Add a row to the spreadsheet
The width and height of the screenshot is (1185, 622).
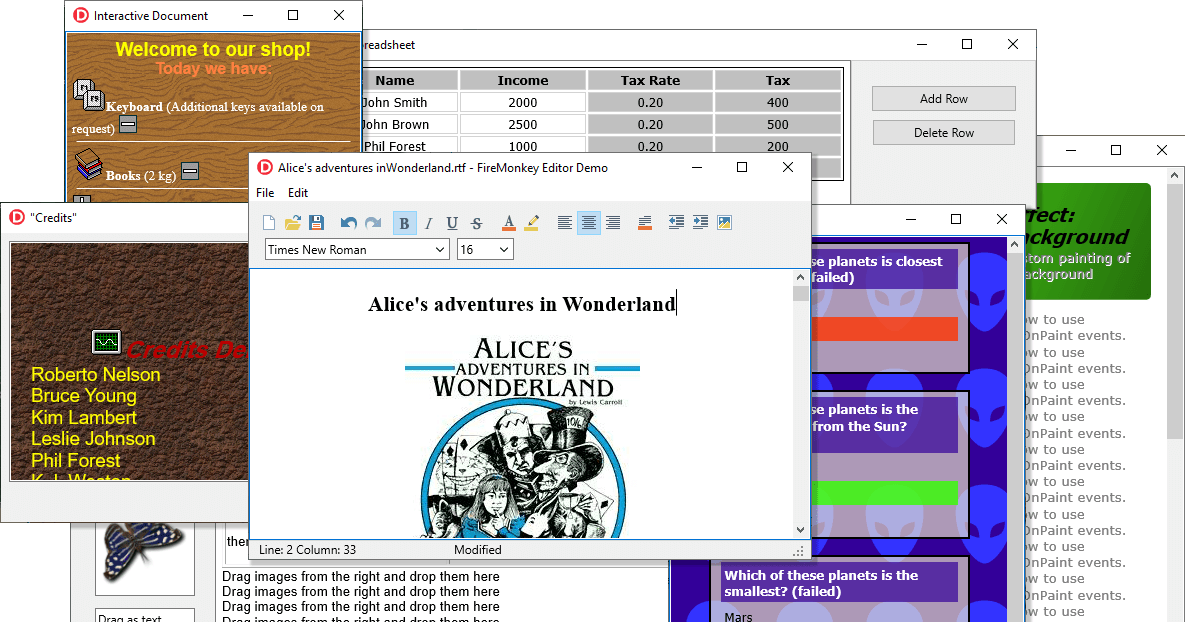click(x=943, y=98)
